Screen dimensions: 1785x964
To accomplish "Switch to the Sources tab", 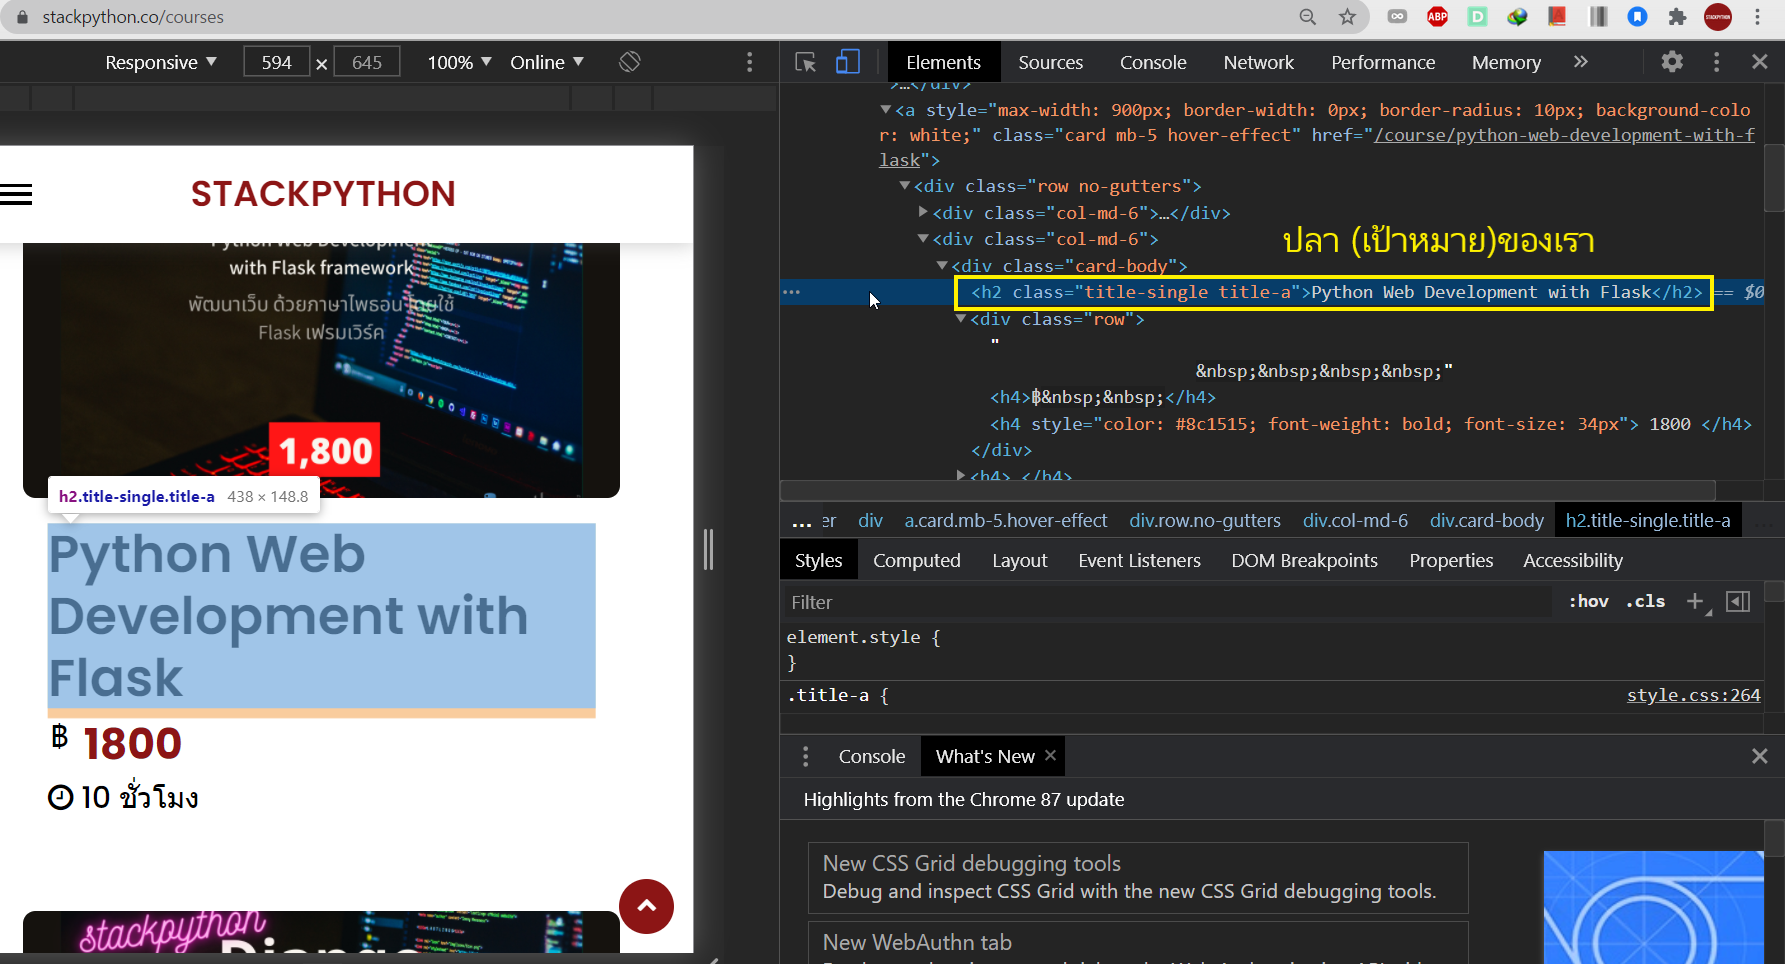I will pyautogui.click(x=1050, y=62).
